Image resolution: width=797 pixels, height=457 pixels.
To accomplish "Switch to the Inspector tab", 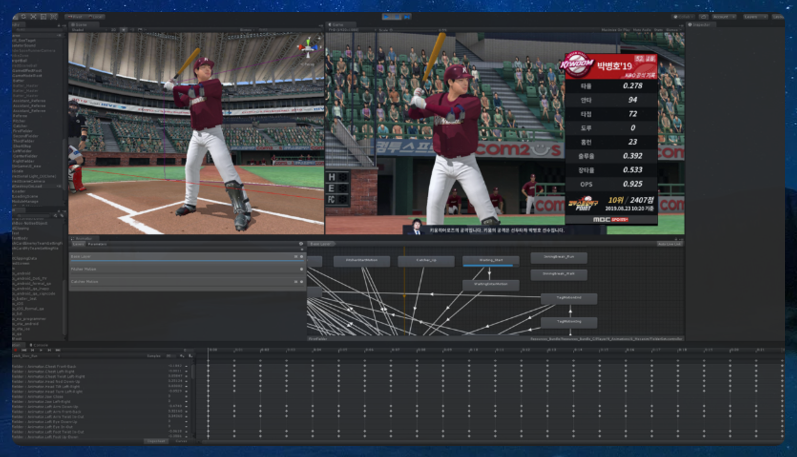I will pyautogui.click(x=701, y=24).
